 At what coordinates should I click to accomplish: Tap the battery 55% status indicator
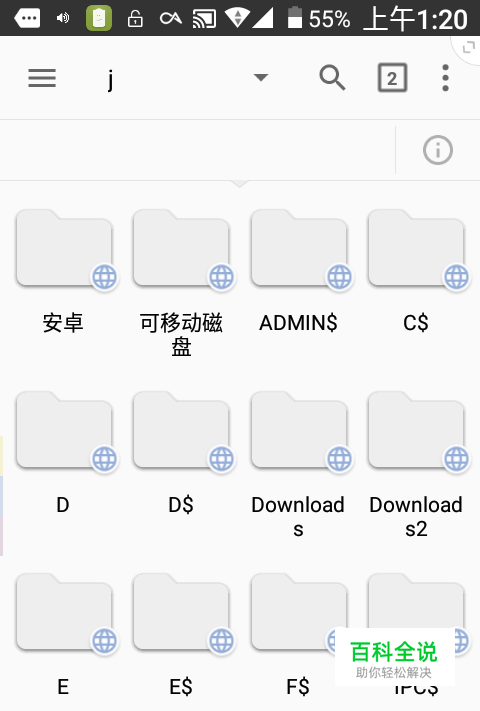319,19
